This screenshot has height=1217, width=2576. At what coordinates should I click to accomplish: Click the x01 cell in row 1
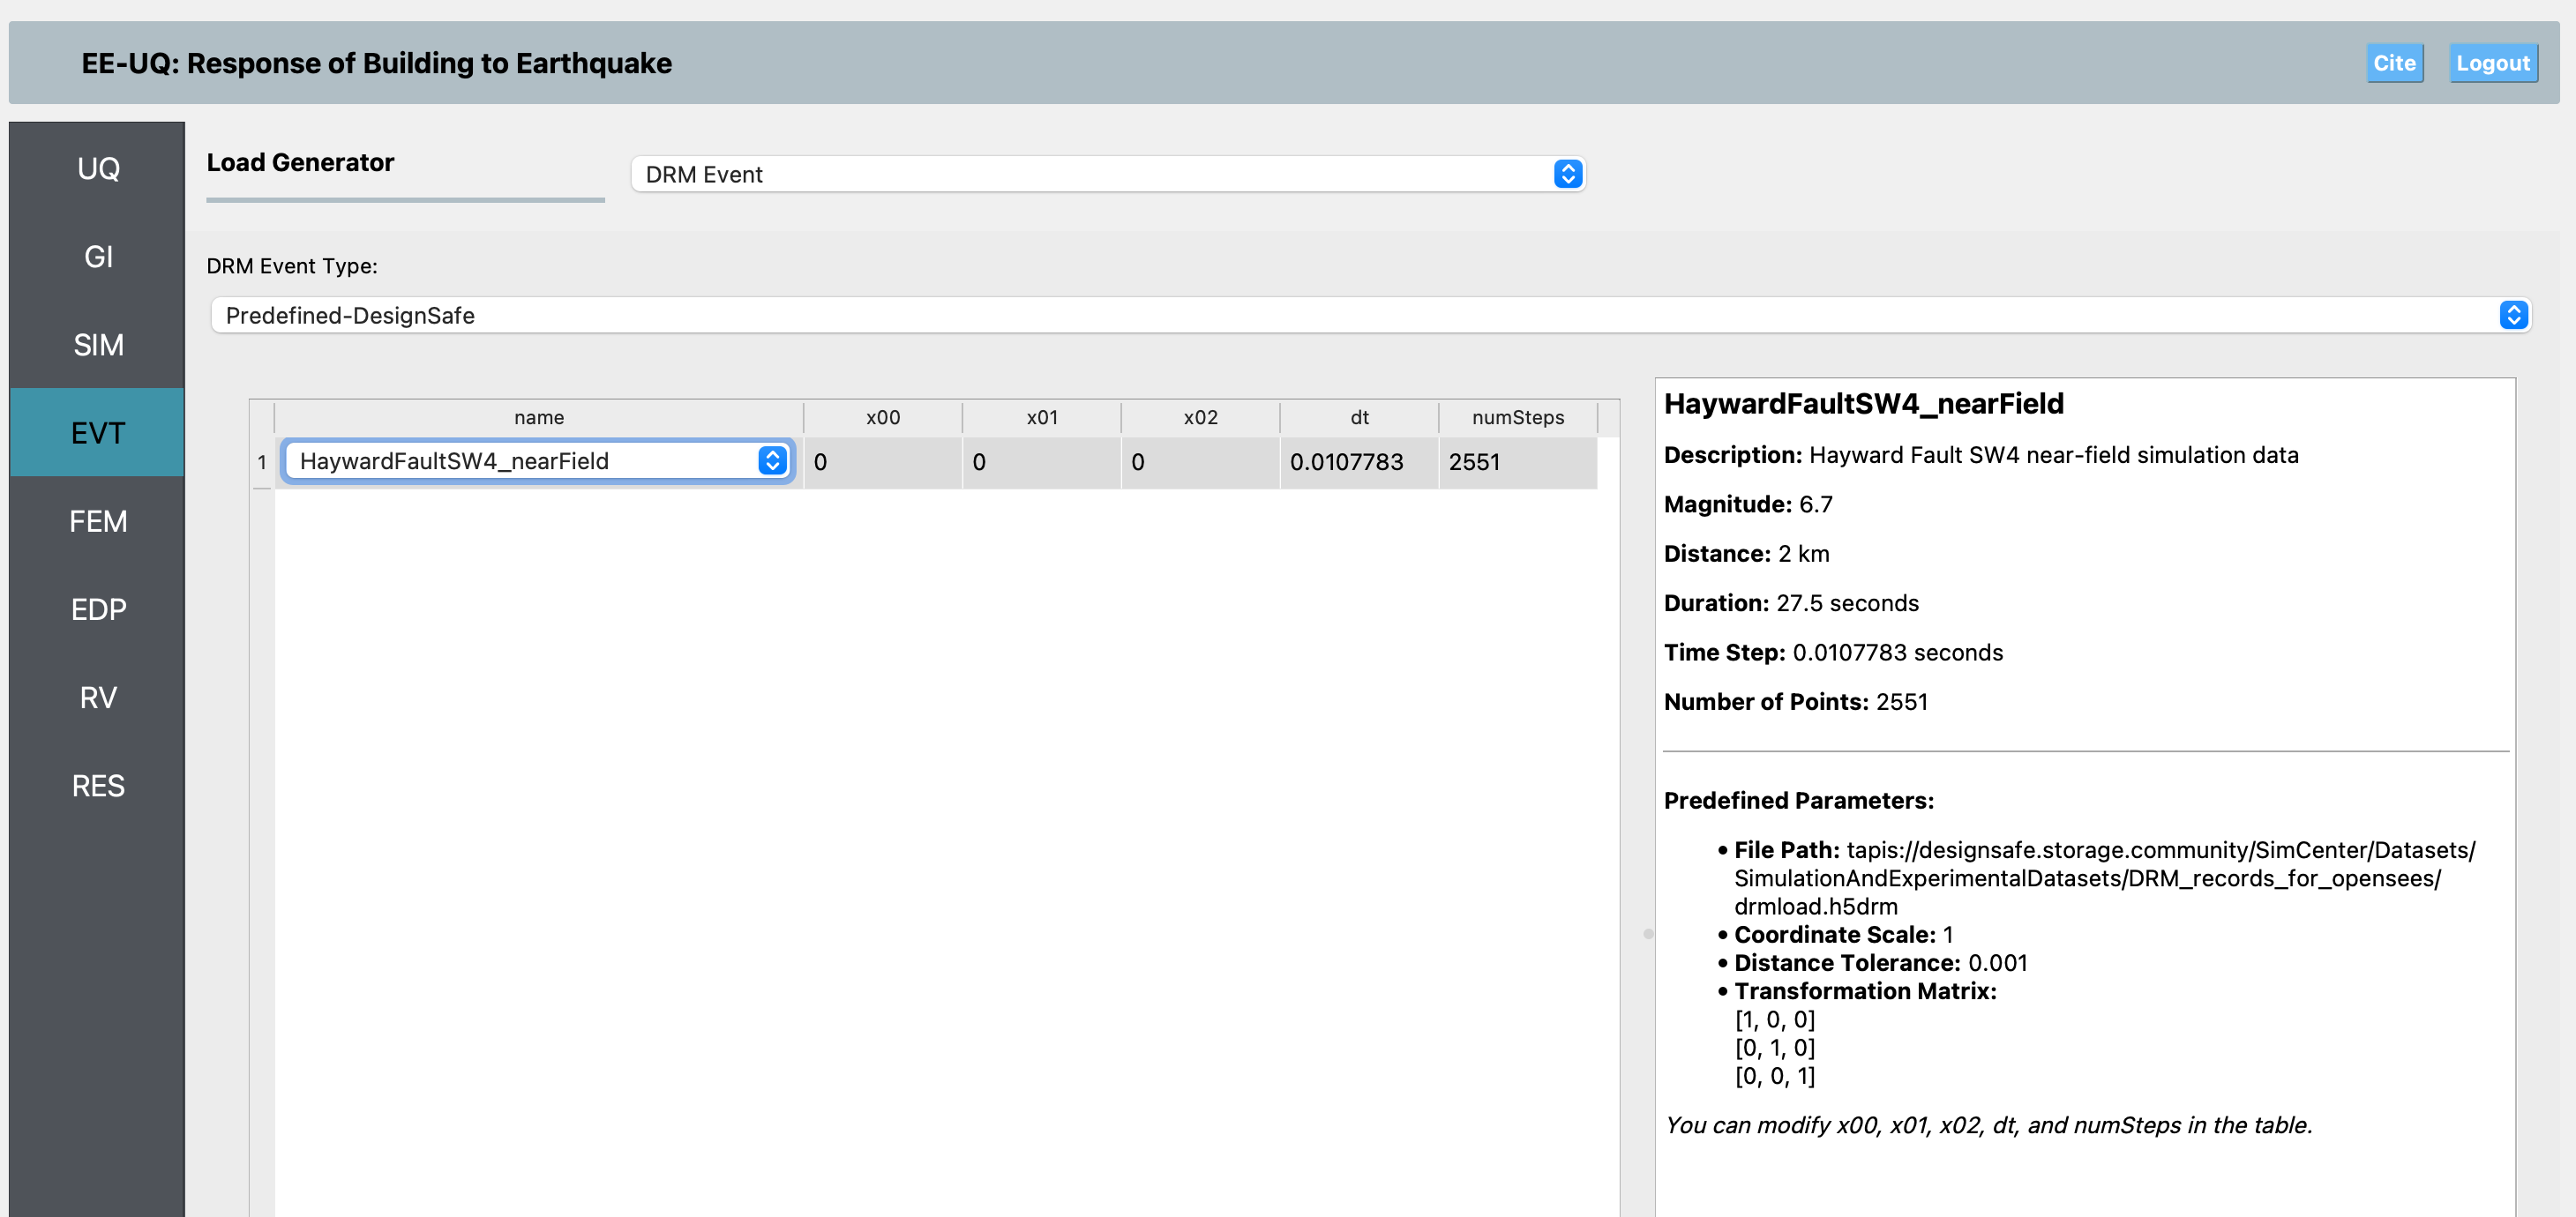coord(1040,462)
